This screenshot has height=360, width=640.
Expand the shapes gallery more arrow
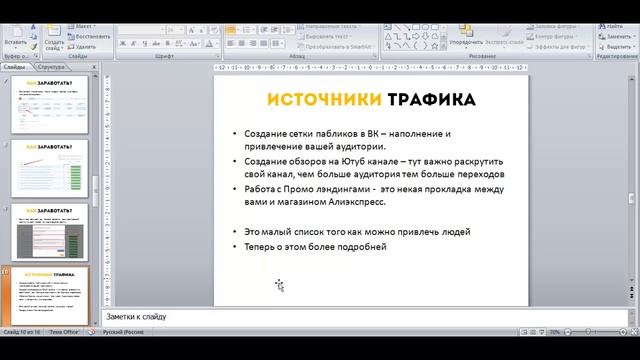tap(444, 47)
